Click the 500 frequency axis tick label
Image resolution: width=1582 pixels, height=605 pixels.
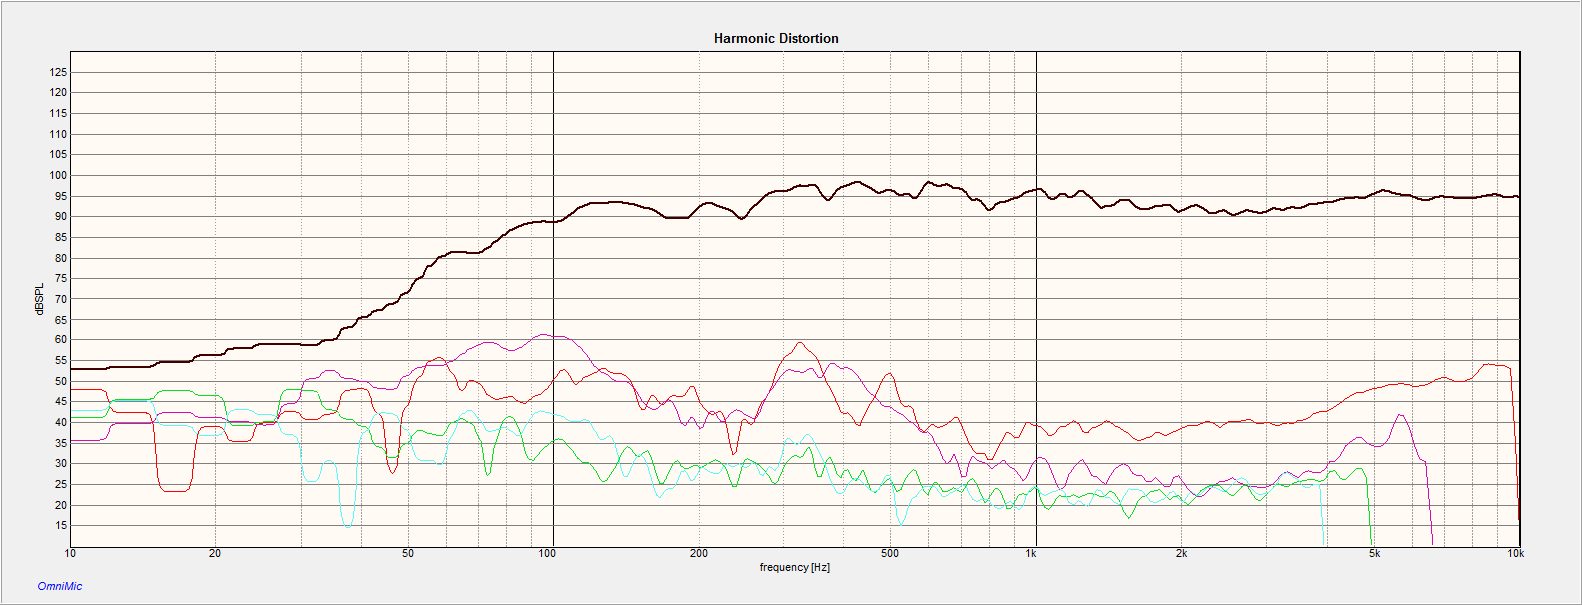890,553
